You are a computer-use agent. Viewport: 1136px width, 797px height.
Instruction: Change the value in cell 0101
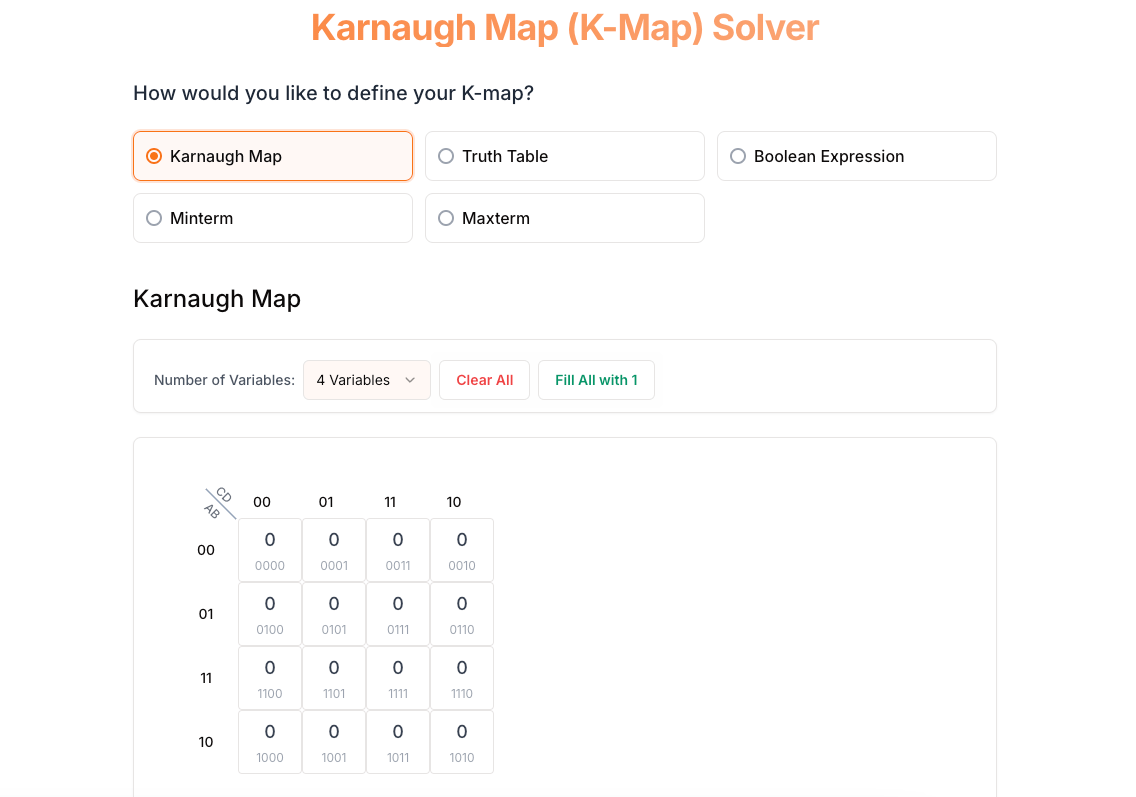(334, 614)
